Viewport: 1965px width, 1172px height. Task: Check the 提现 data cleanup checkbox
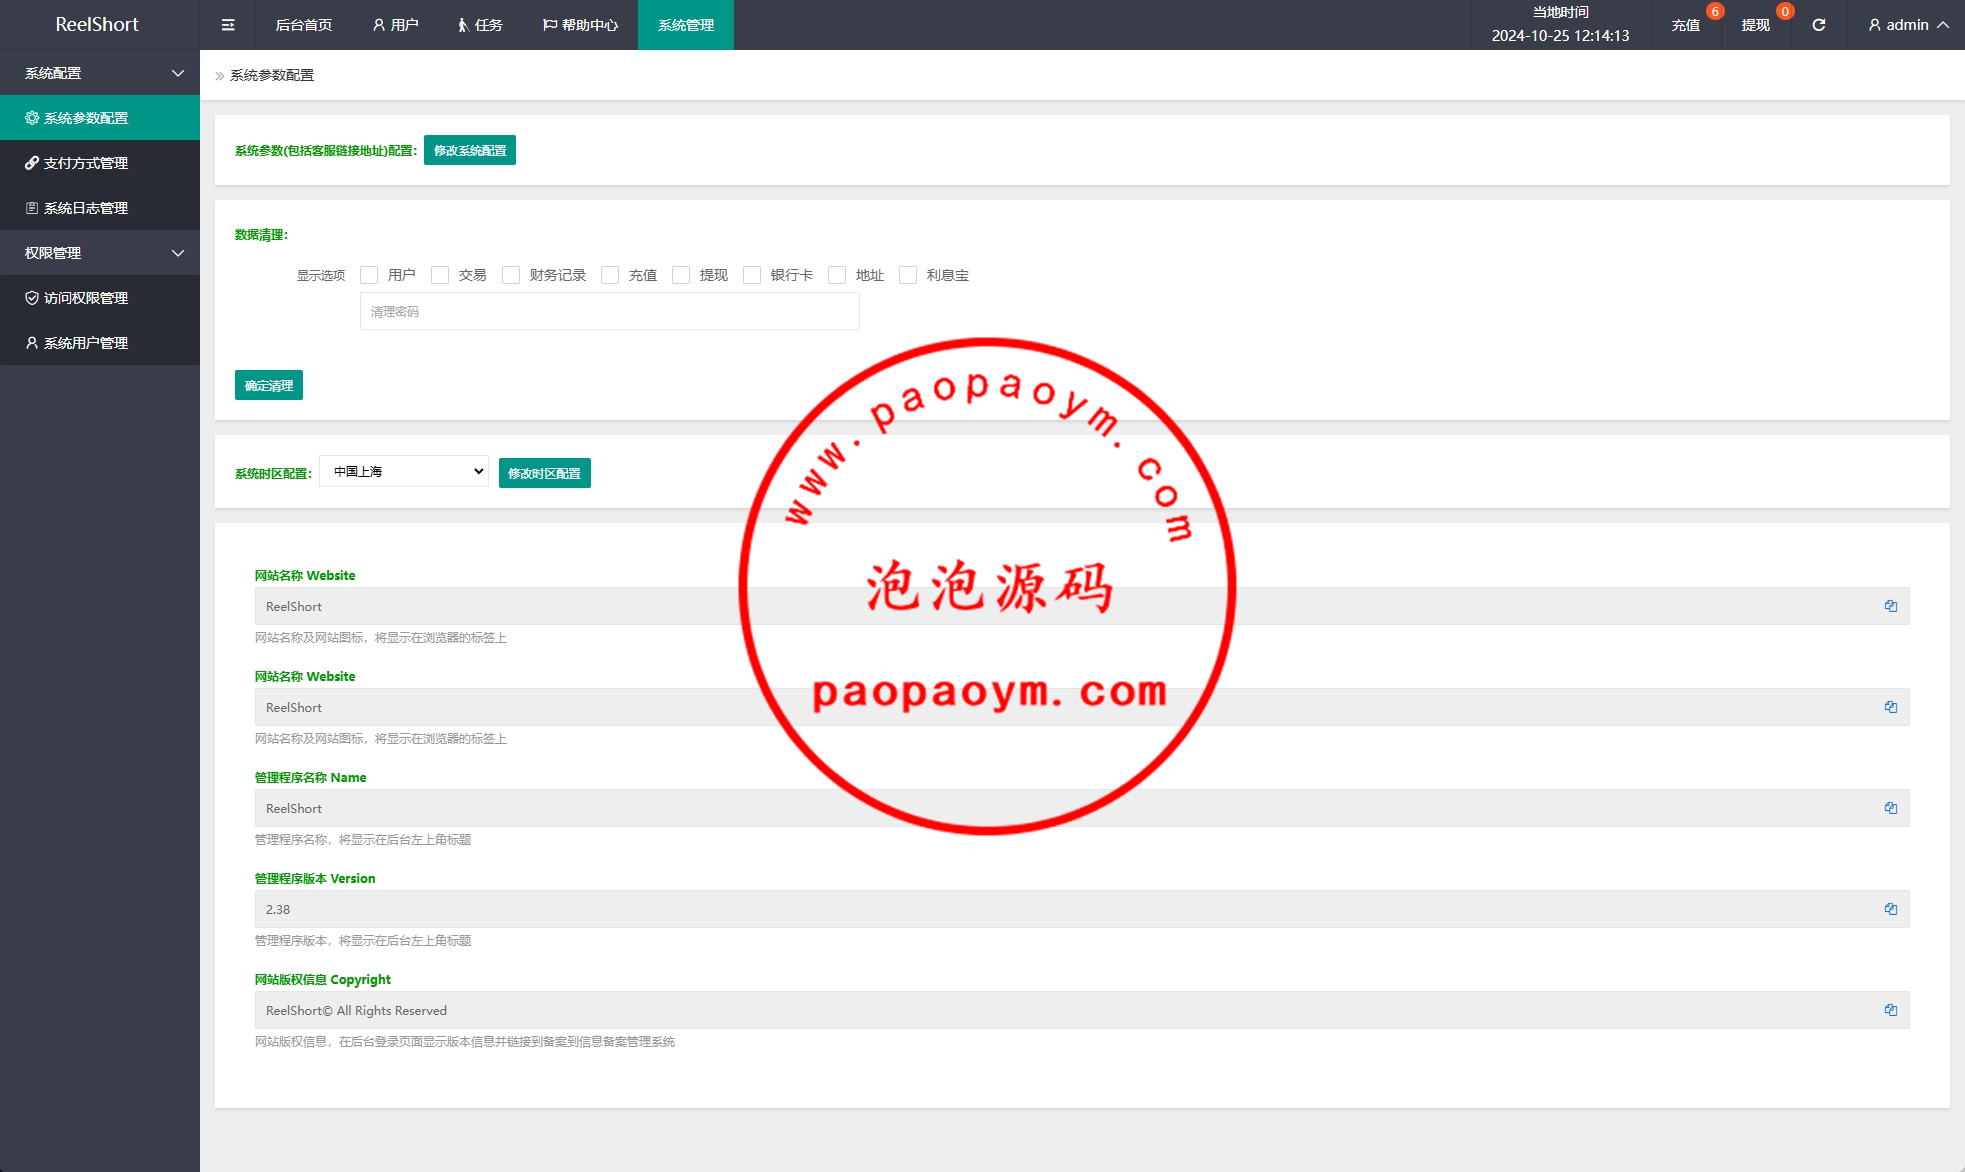coord(681,275)
